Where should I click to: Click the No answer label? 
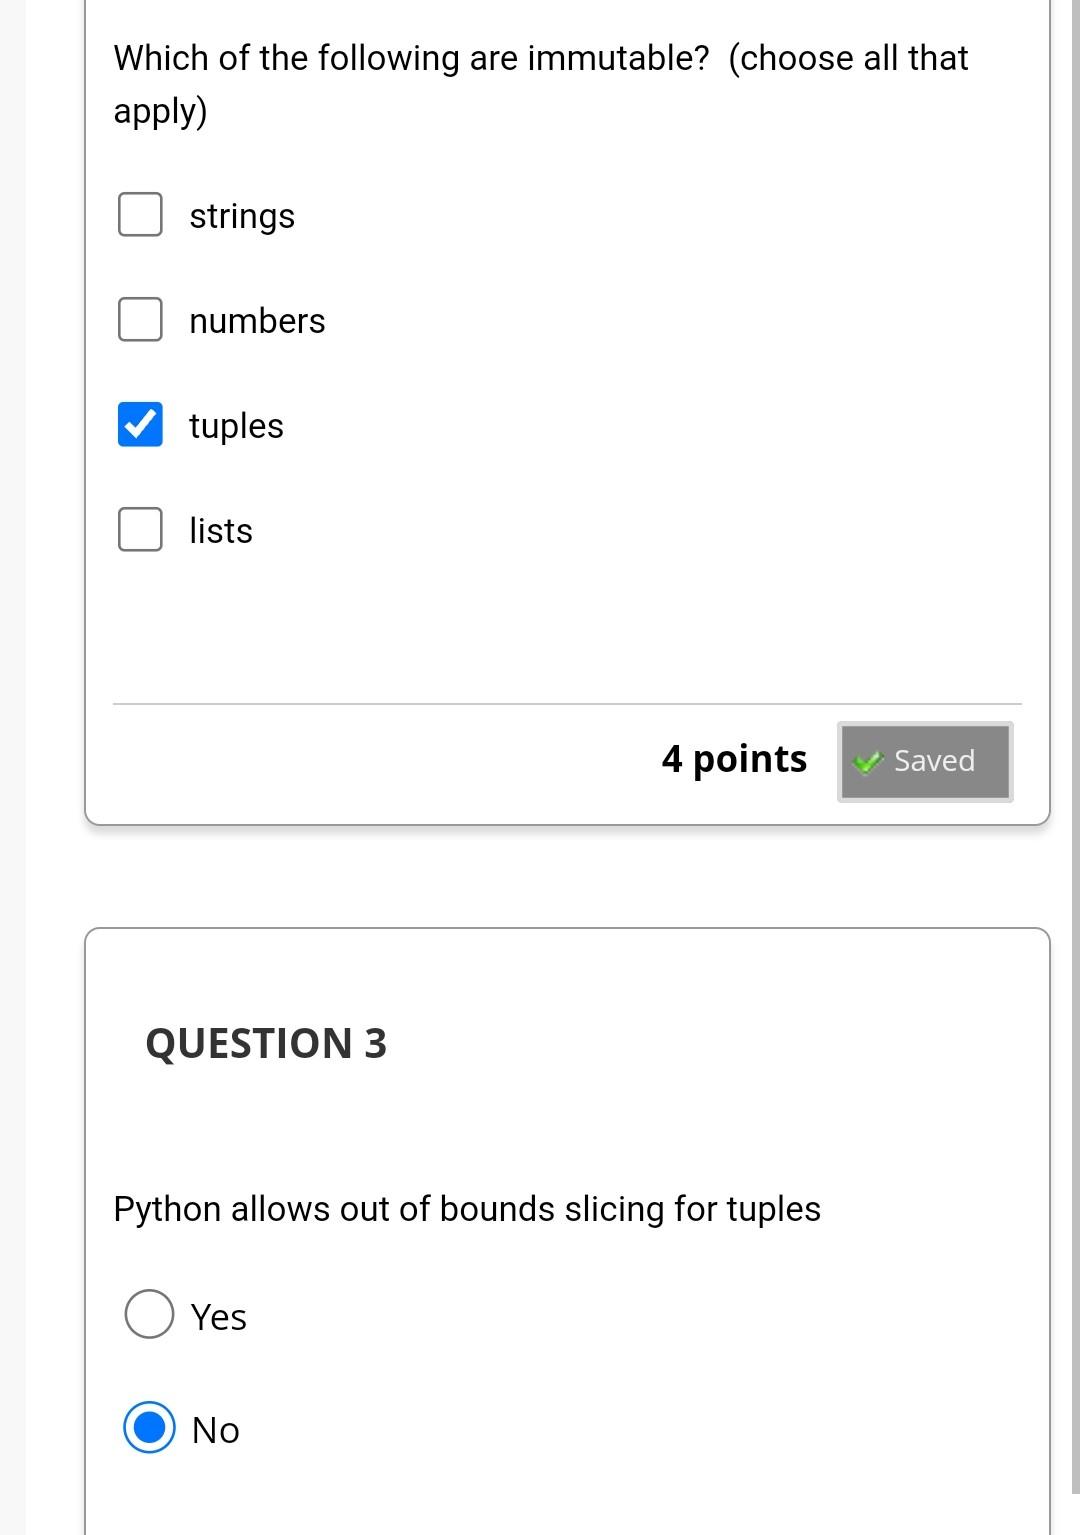point(215,1430)
